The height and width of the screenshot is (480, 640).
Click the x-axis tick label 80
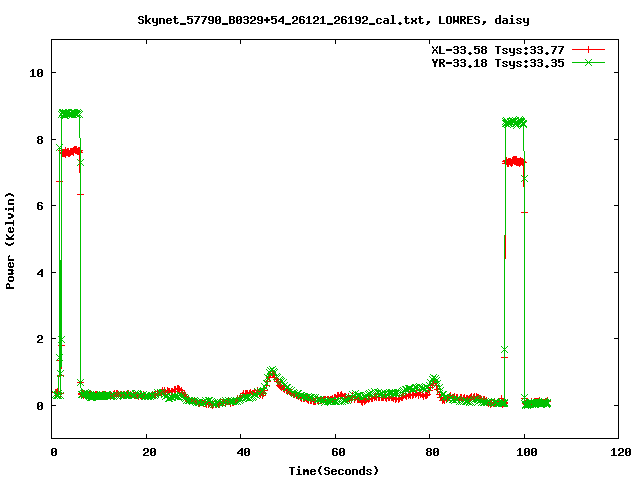[x=432, y=452]
